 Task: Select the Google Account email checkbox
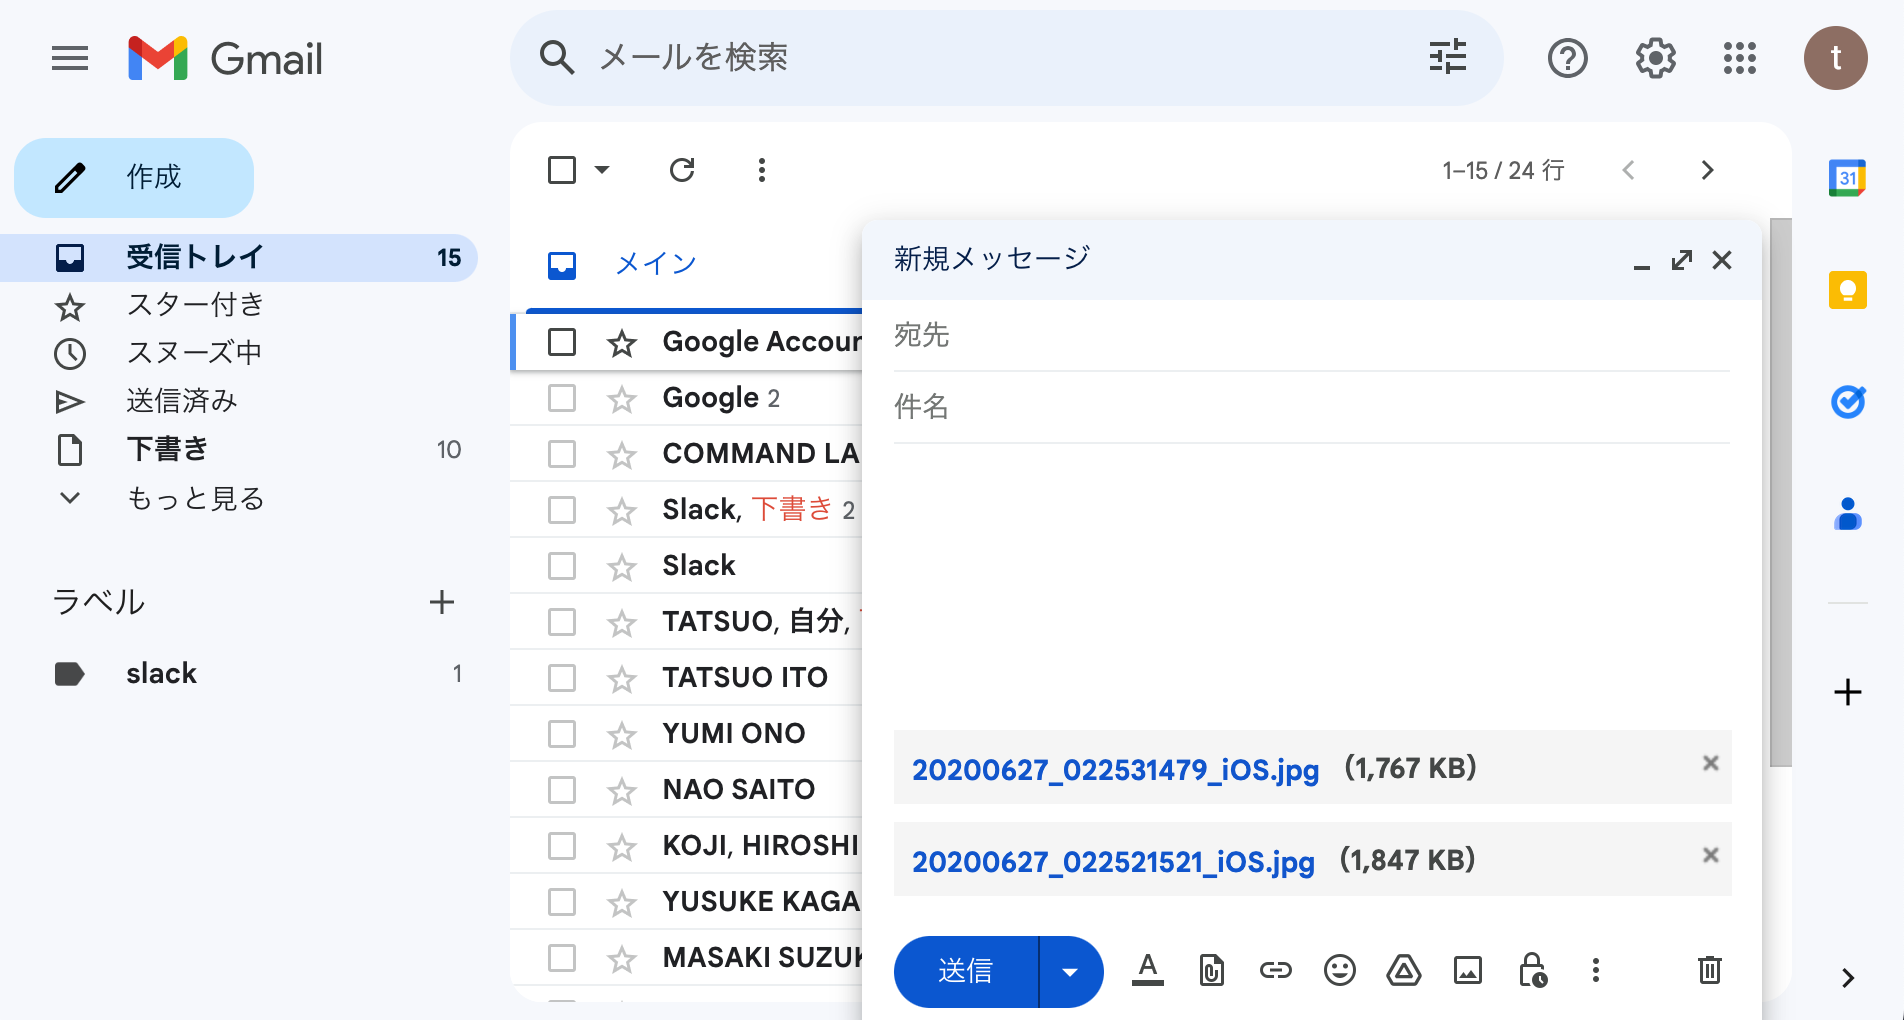tap(562, 342)
